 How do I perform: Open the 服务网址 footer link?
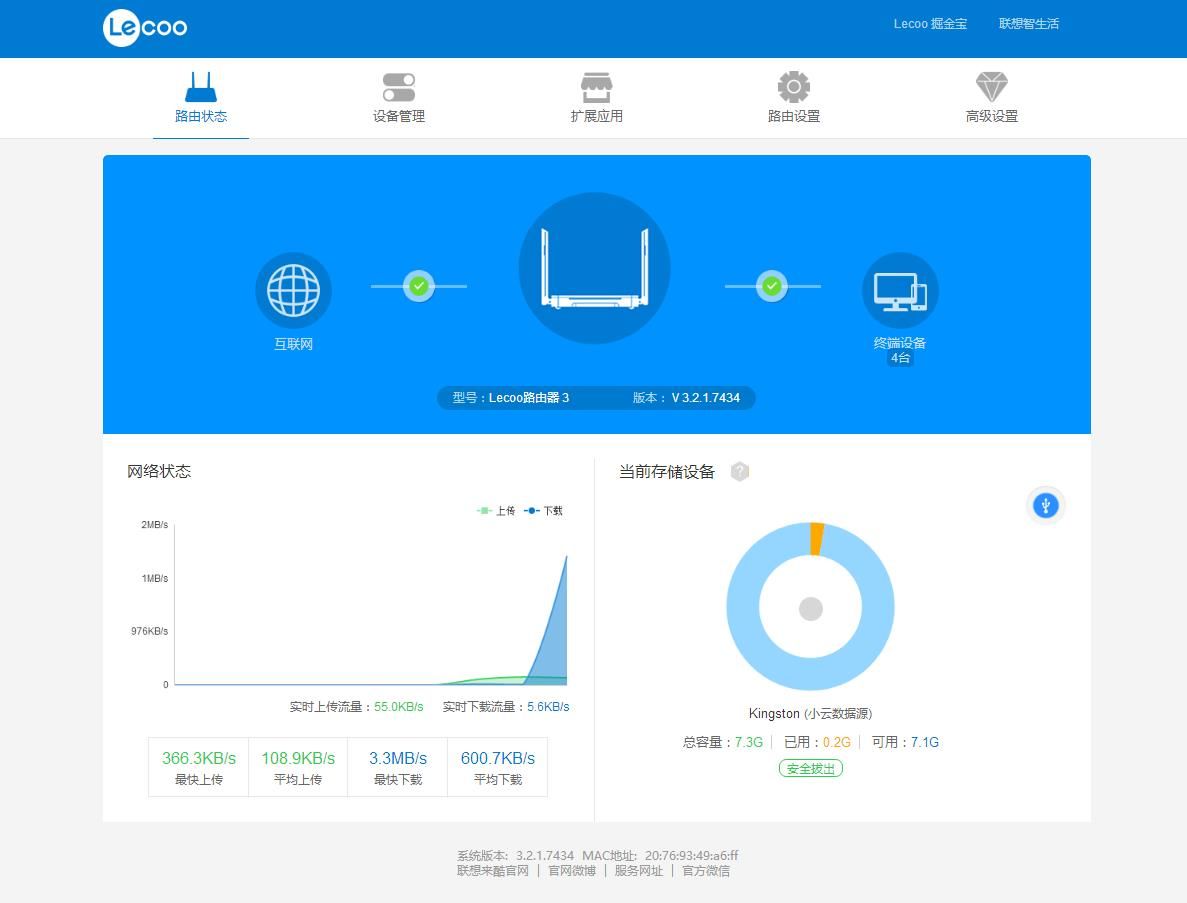(639, 871)
